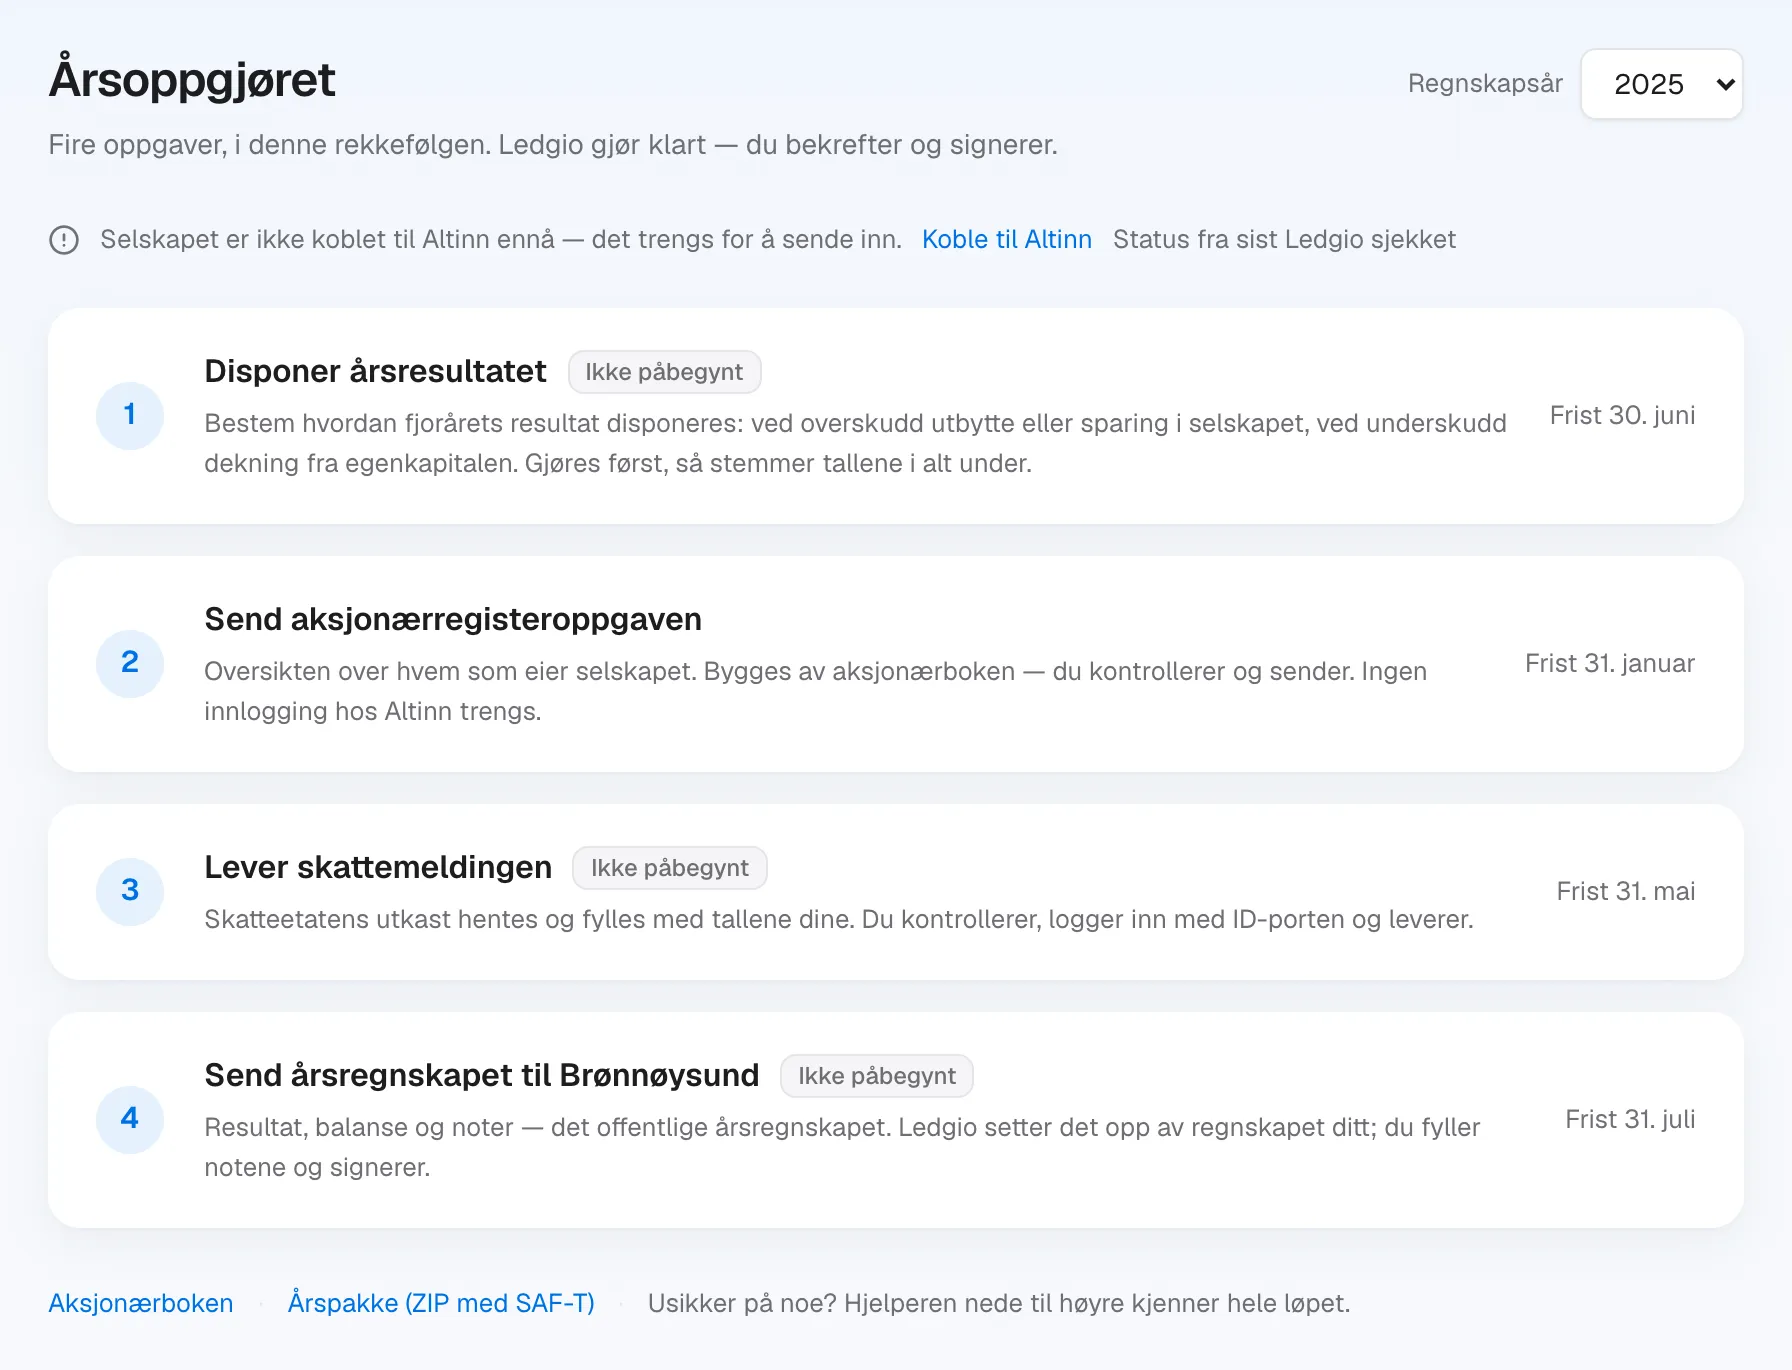
Task: Click the Frist 31. mai deadline
Action: (1626, 891)
